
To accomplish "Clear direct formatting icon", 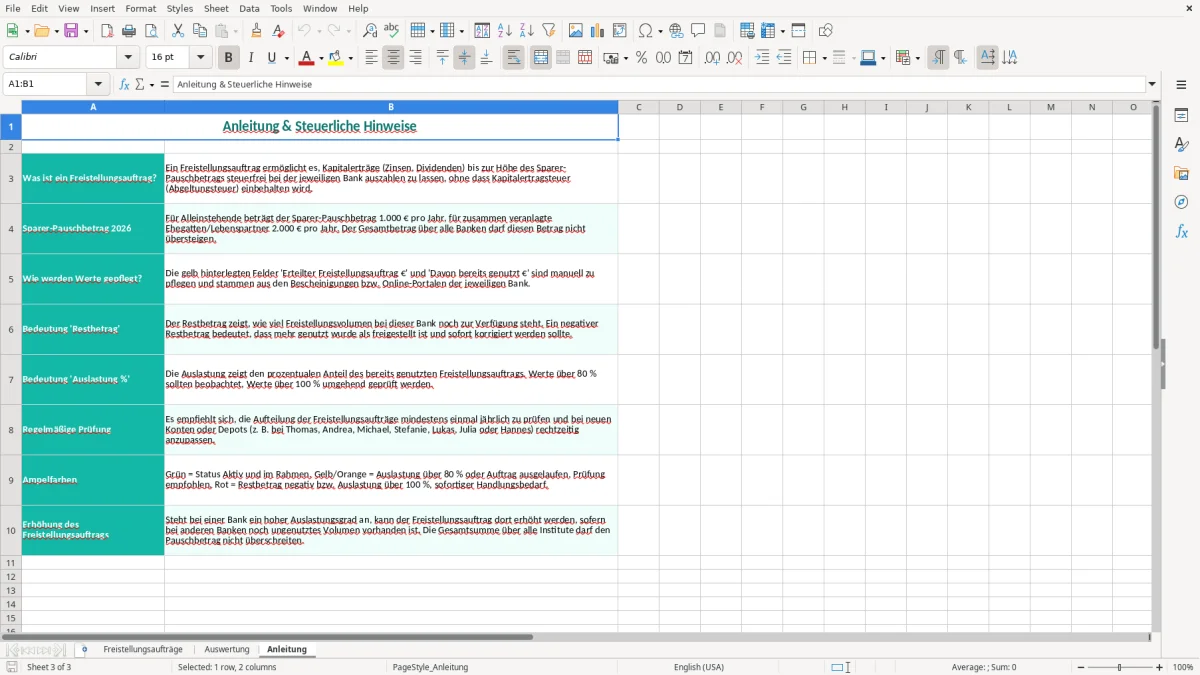I will point(279,31).
